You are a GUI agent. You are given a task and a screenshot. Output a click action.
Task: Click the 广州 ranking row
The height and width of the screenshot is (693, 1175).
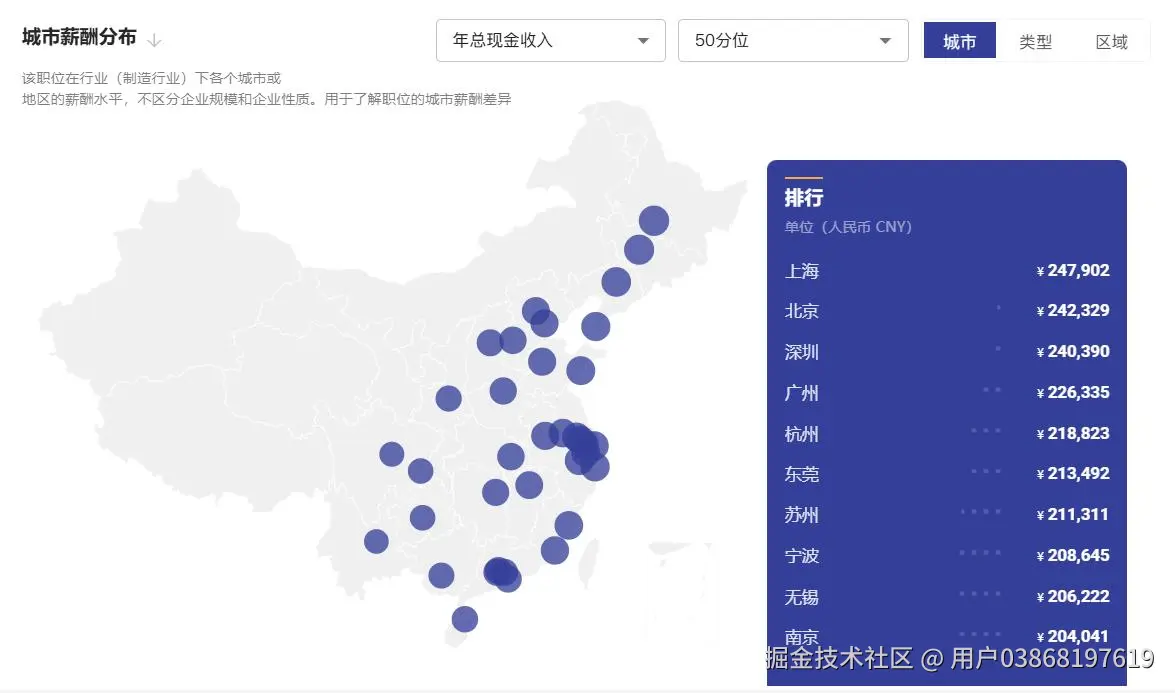coord(946,393)
